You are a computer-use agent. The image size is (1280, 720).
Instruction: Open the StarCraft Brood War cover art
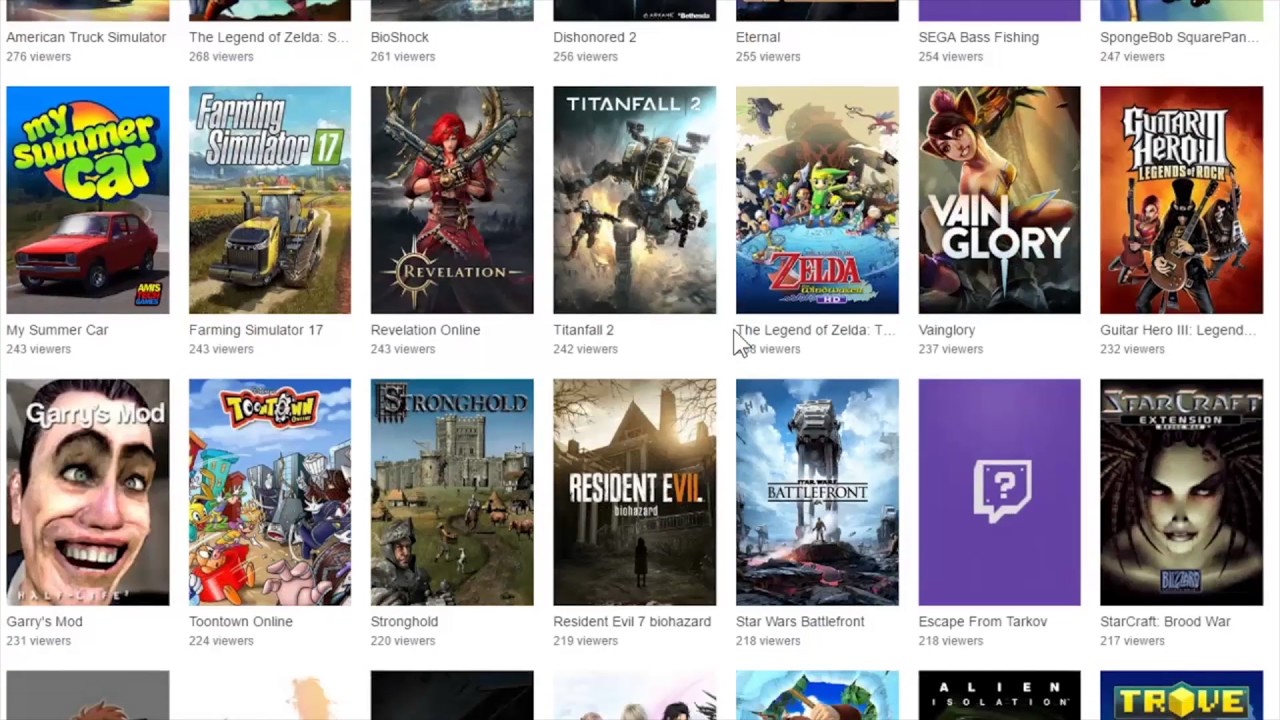click(1182, 492)
